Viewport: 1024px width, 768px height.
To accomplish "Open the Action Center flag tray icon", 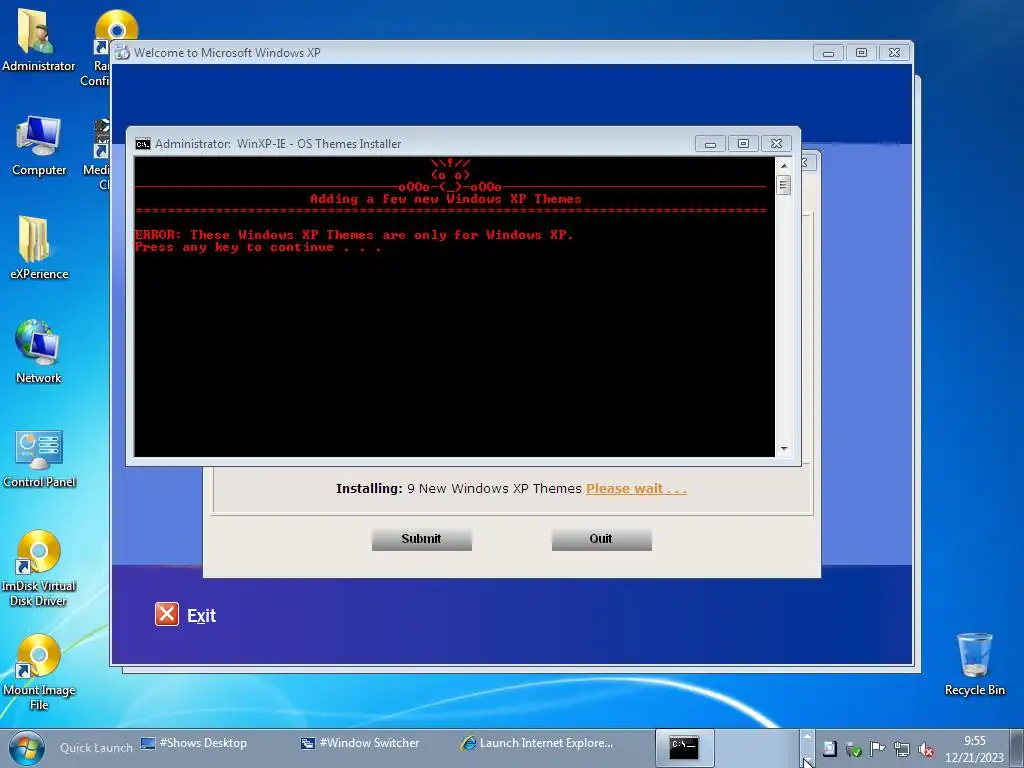I will click(x=877, y=749).
